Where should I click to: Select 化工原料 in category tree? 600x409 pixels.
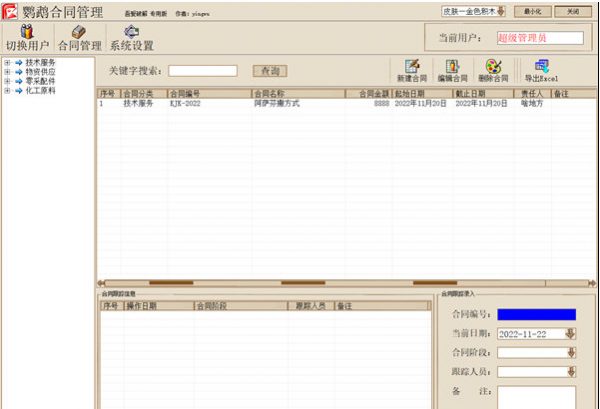[x=40, y=91]
